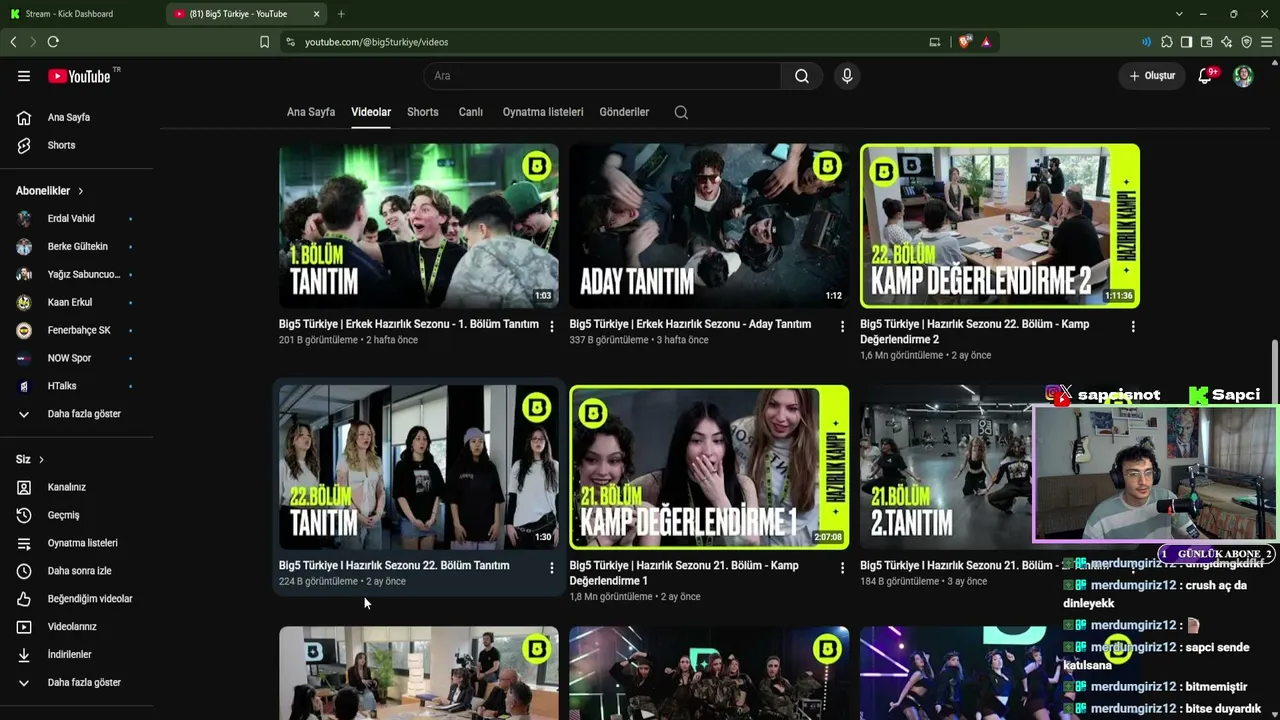View site information icon in address bar
This screenshot has height=720, width=1280.
(290, 42)
